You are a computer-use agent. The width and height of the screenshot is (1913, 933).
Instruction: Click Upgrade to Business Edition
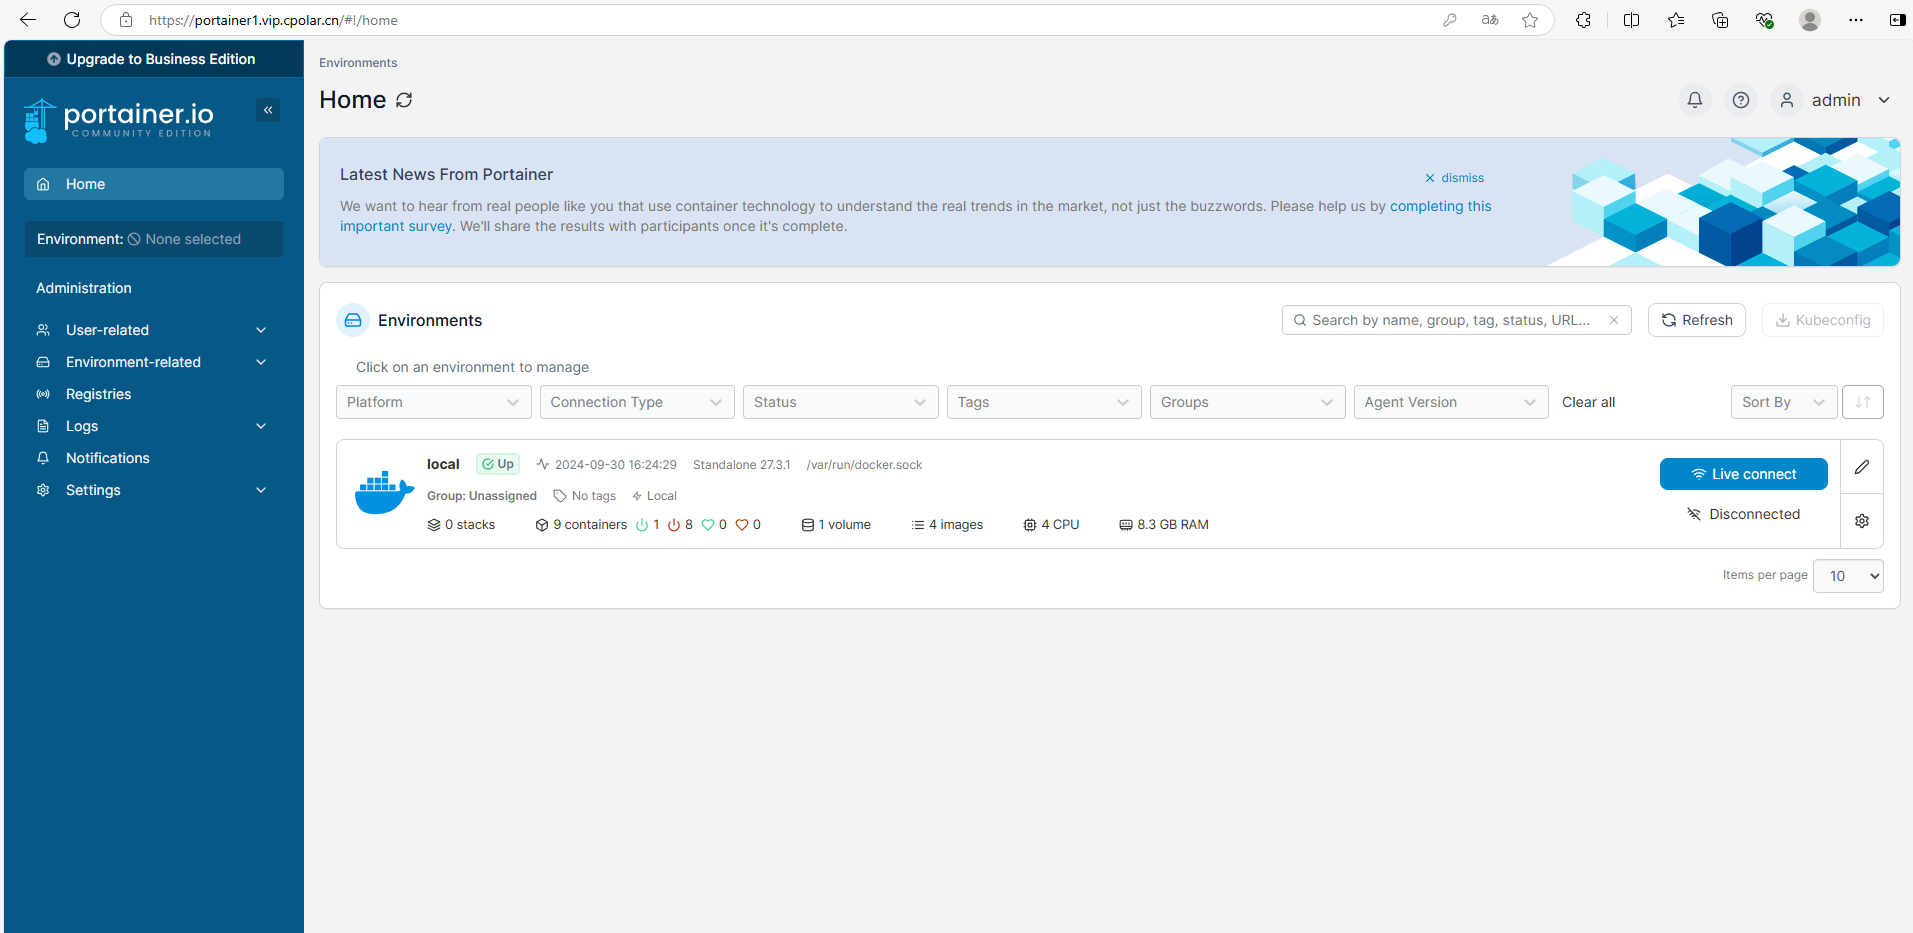tap(151, 59)
